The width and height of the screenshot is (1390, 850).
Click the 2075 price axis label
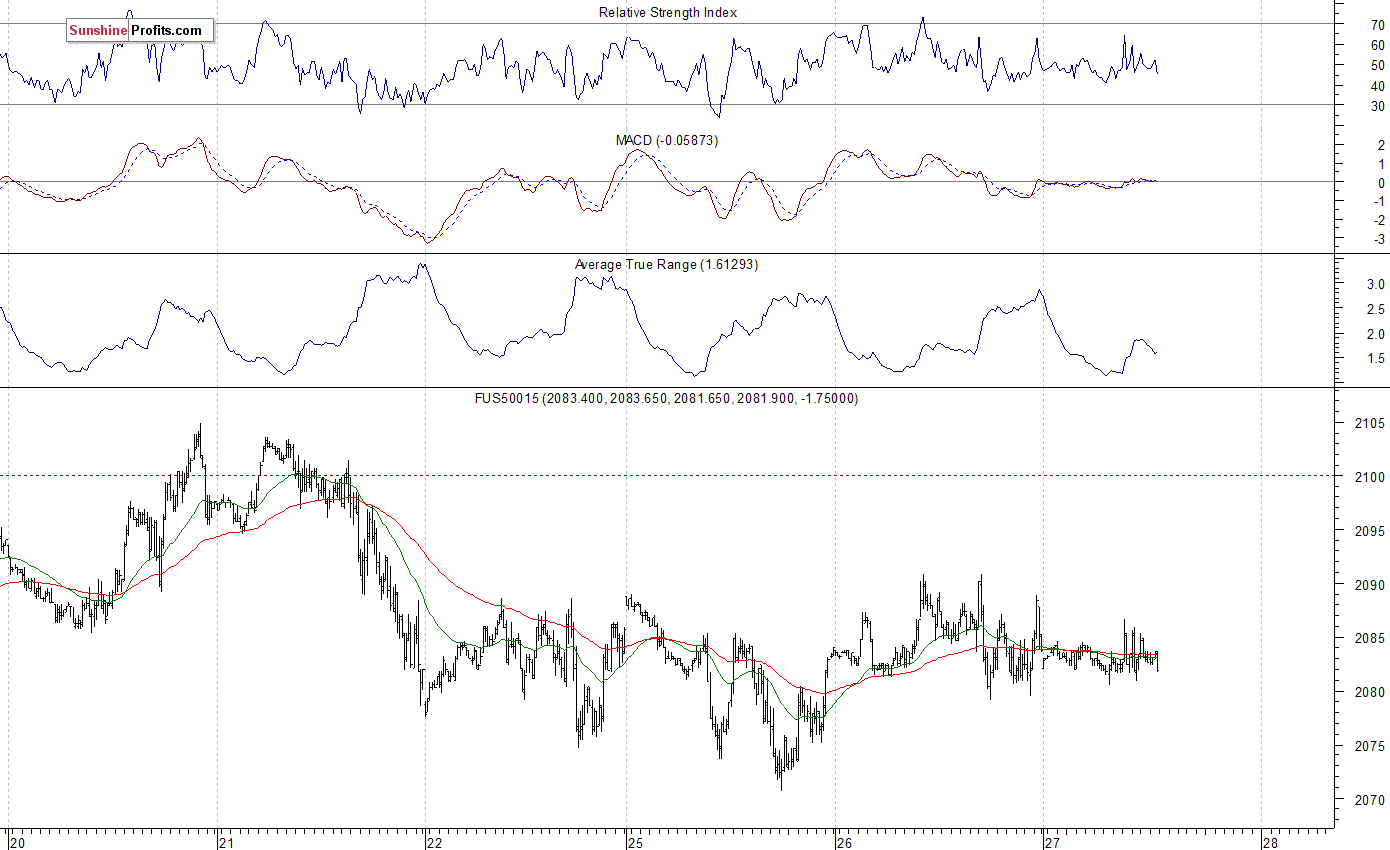tap(1369, 747)
